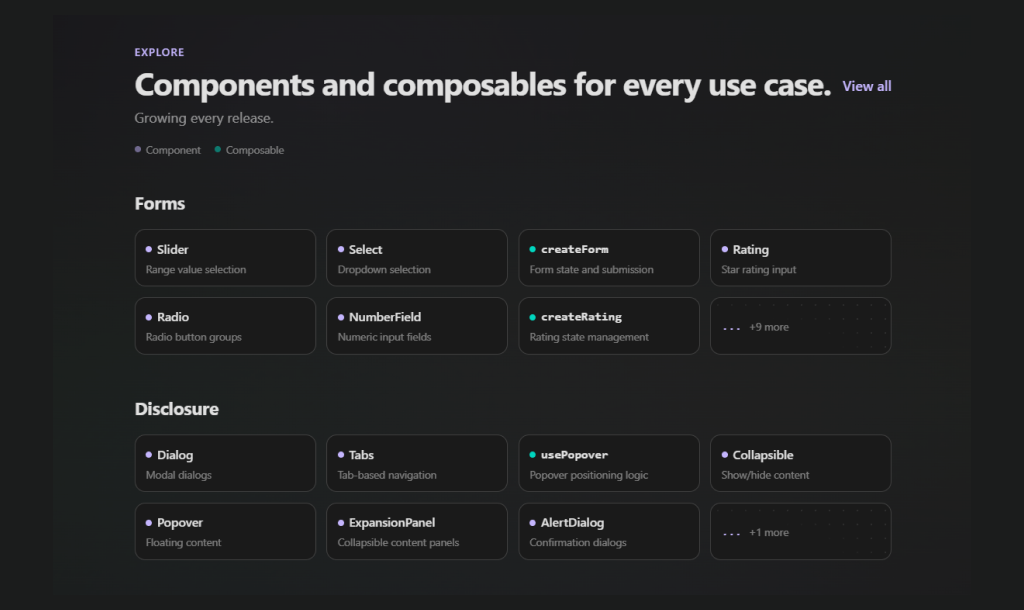Open the Radio component card

click(225, 326)
